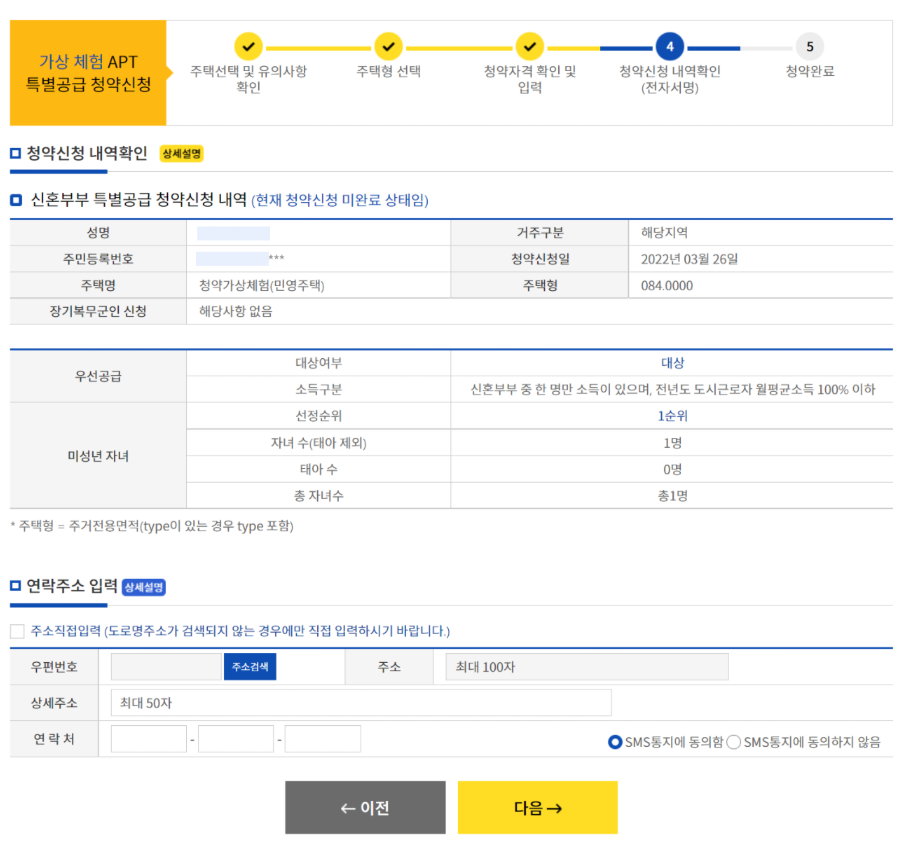This screenshot has height=852, width=900.
Task: Click the first 연락처 phone number box
Action: pos(149,739)
